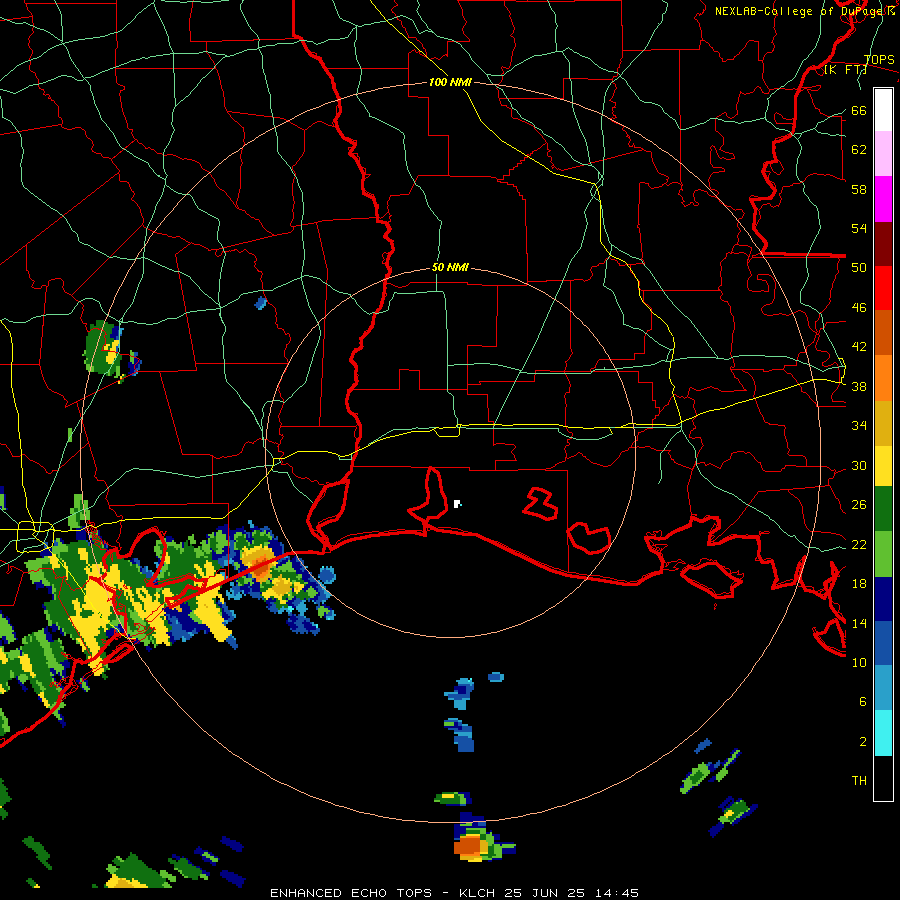Click the black TH threshold legend segment

tap(883, 778)
